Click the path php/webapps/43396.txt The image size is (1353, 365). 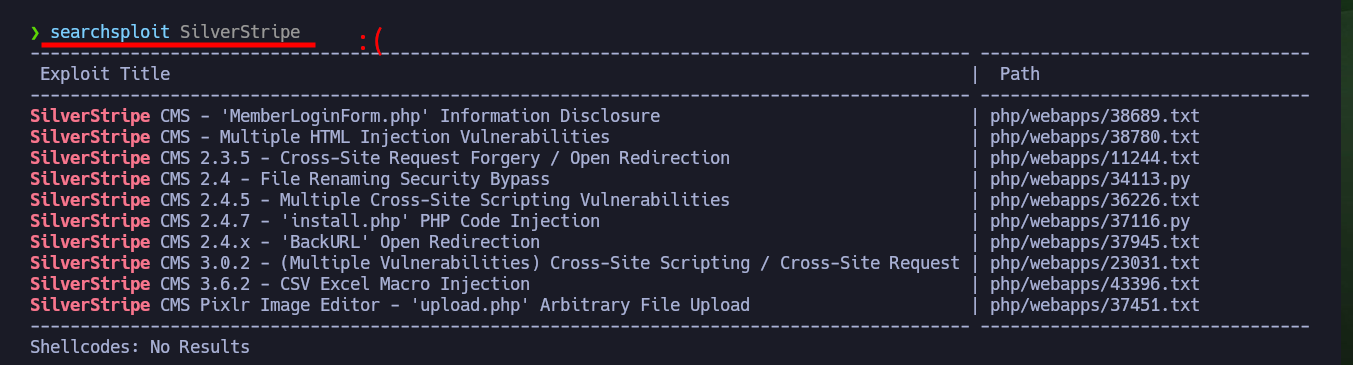pos(1095,284)
